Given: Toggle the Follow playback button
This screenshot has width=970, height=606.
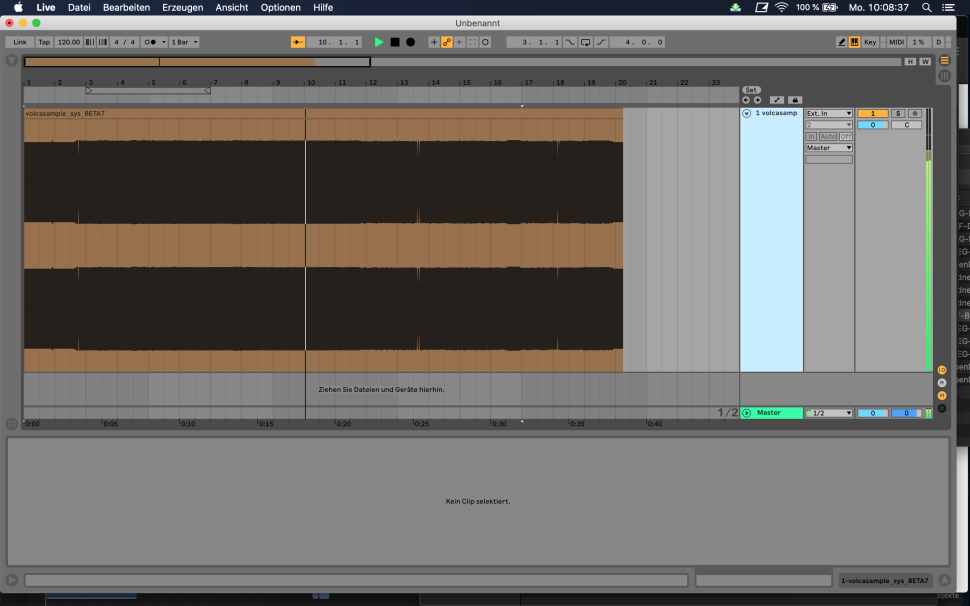Looking at the screenshot, I should [x=298, y=42].
